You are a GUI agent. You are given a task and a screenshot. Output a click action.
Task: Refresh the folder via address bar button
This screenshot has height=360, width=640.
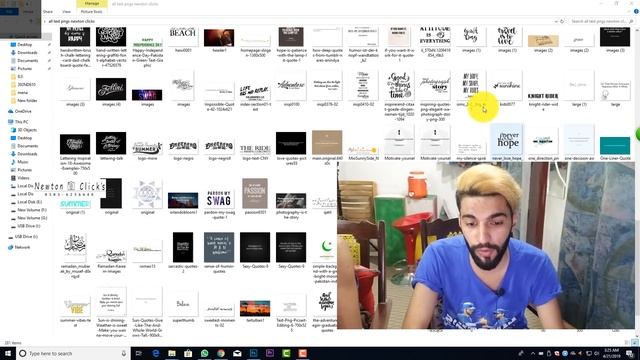(x=562, y=21)
